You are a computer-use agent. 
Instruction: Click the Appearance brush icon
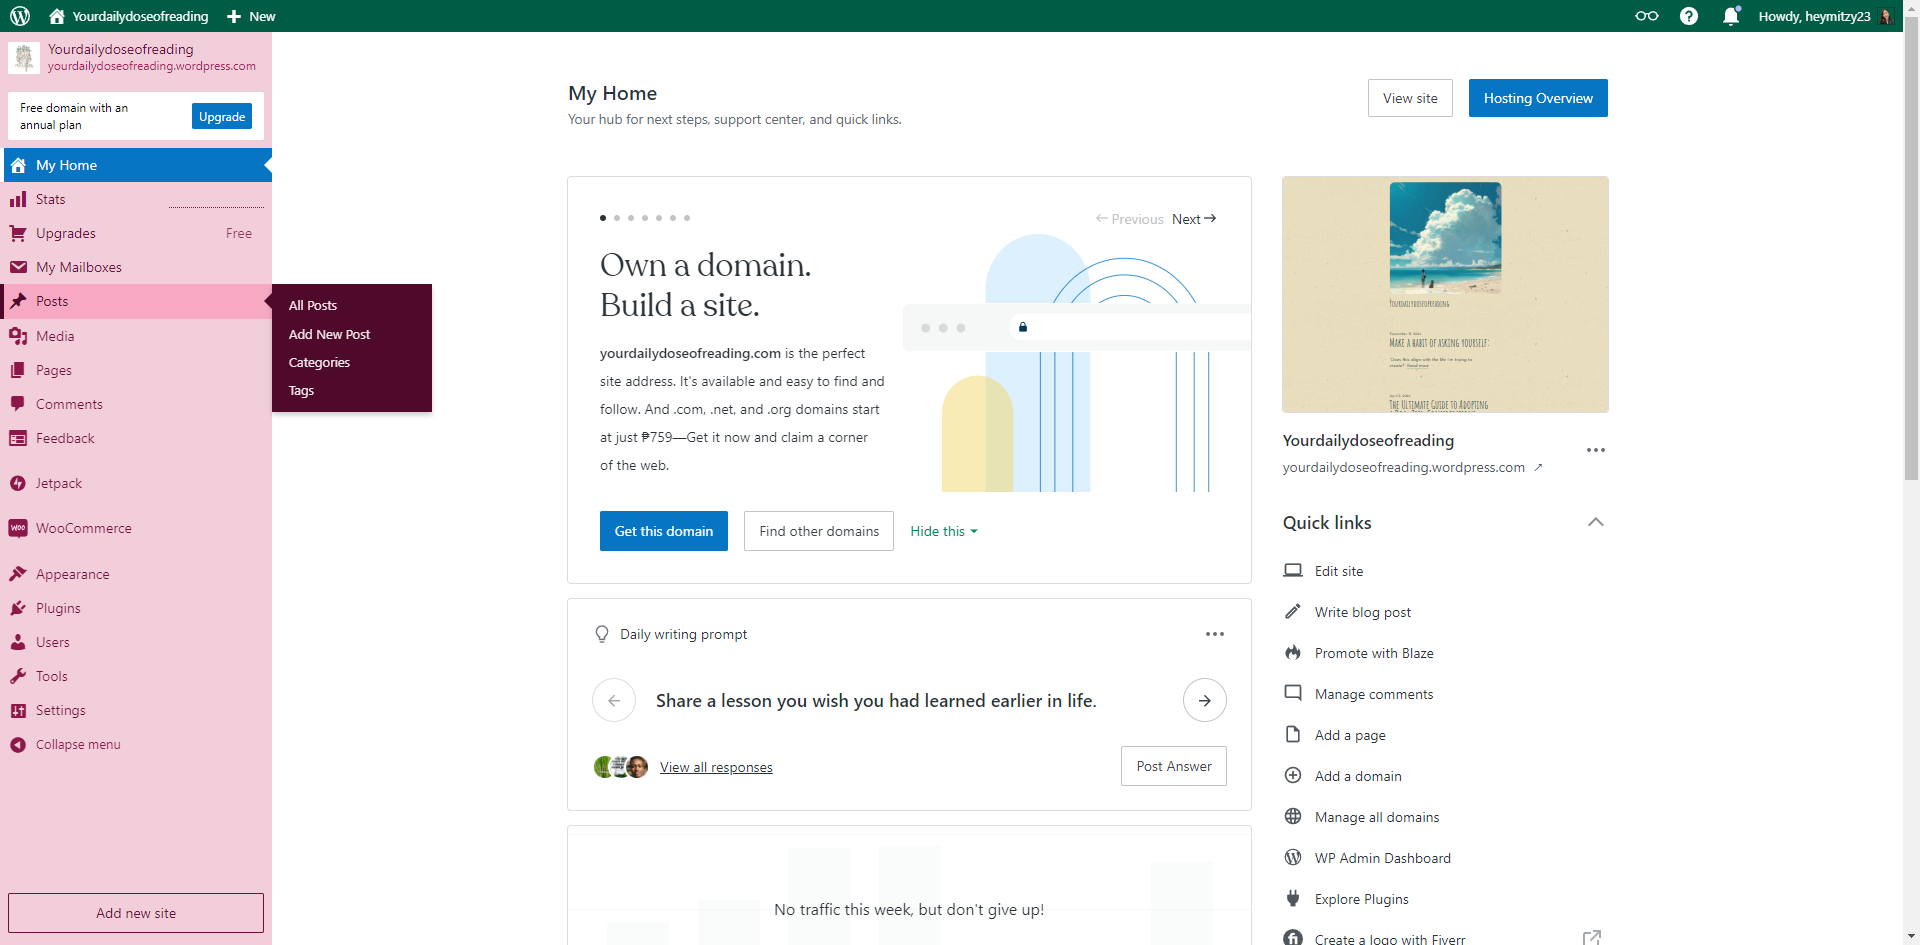[18, 574]
